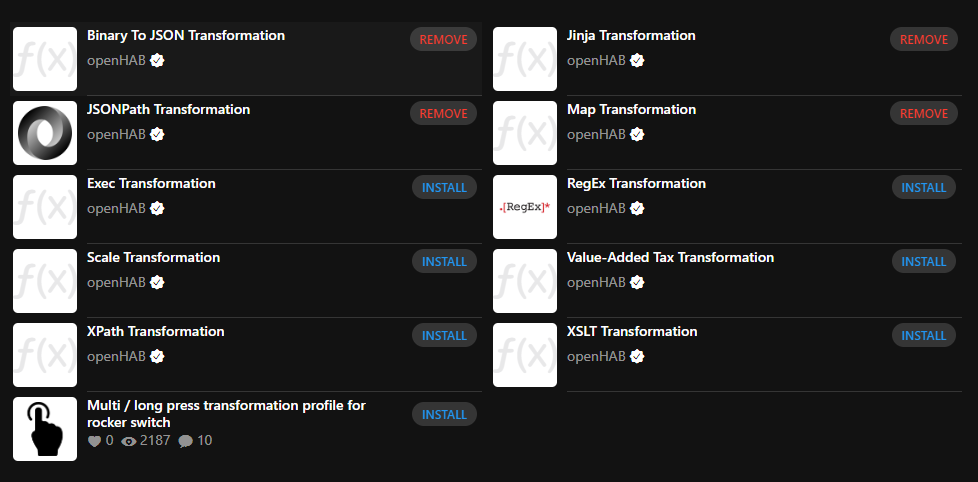The image size is (978, 482).
Task: Click the JSONPath Transformation ring icon
Action: pyautogui.click(x=45, y=133)
